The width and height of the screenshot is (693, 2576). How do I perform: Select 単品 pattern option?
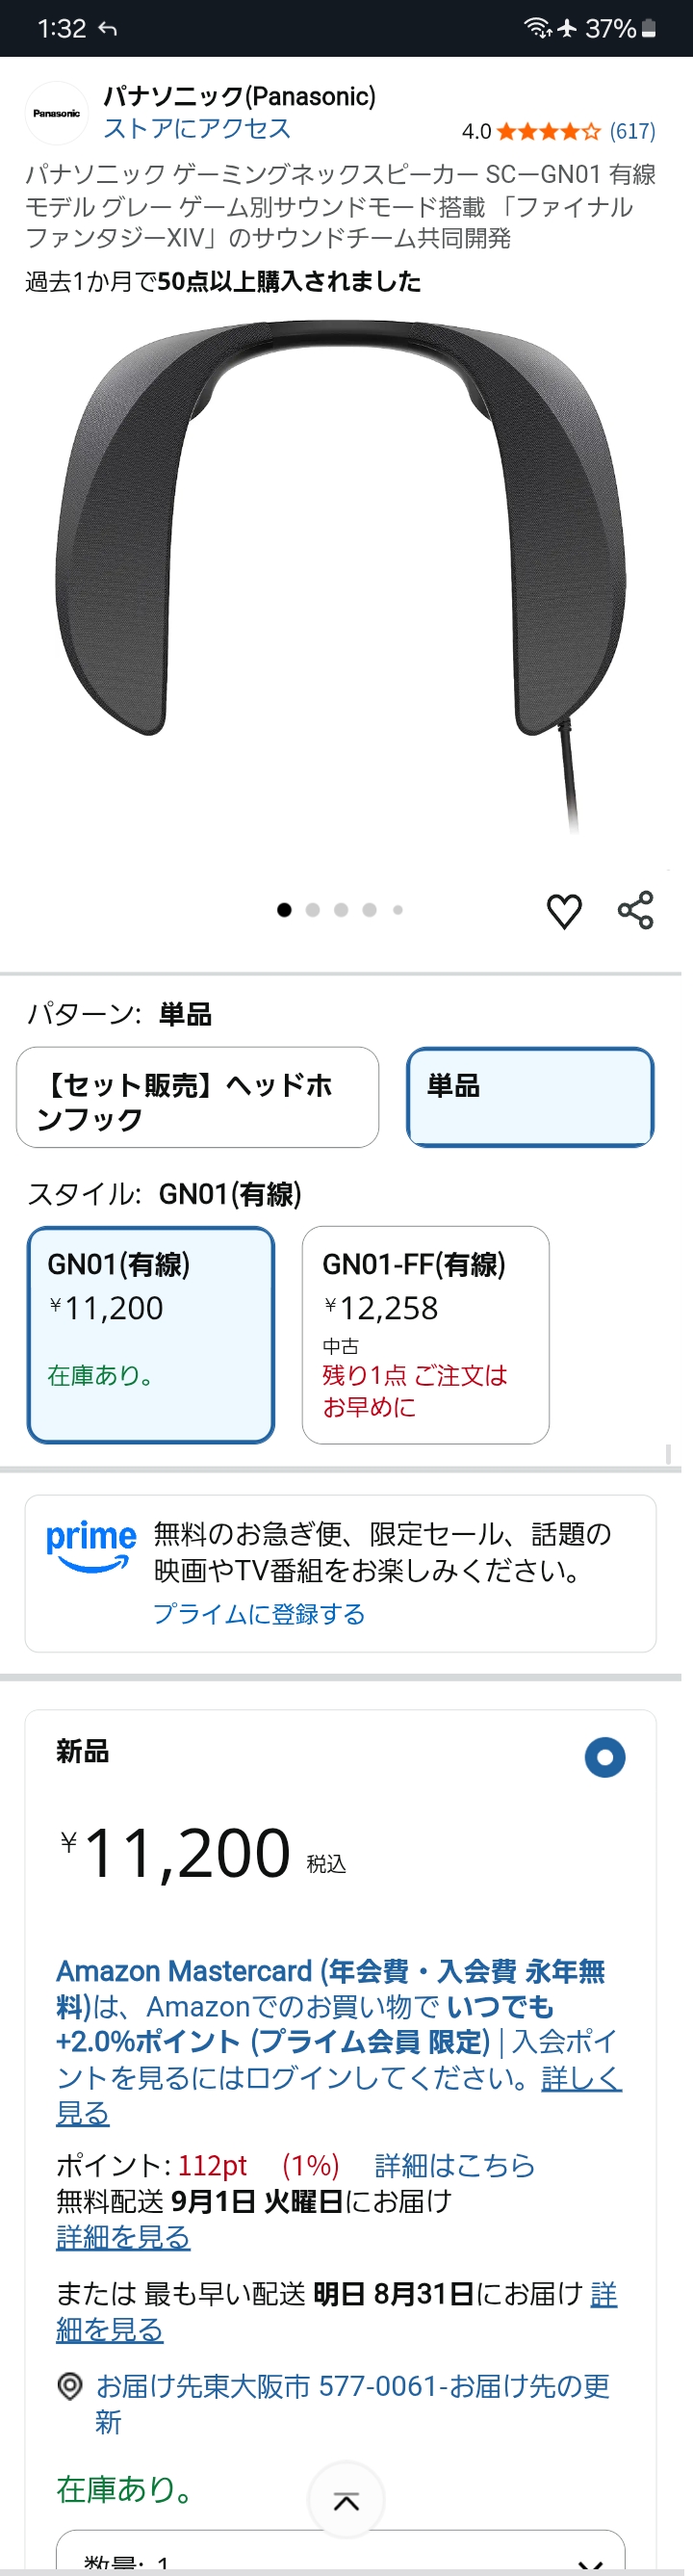pos(530,1097)
